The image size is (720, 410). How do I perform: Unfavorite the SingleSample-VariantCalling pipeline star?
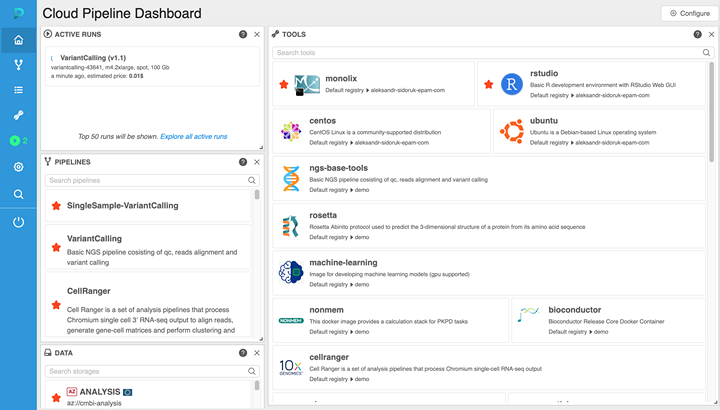[56, 206]
